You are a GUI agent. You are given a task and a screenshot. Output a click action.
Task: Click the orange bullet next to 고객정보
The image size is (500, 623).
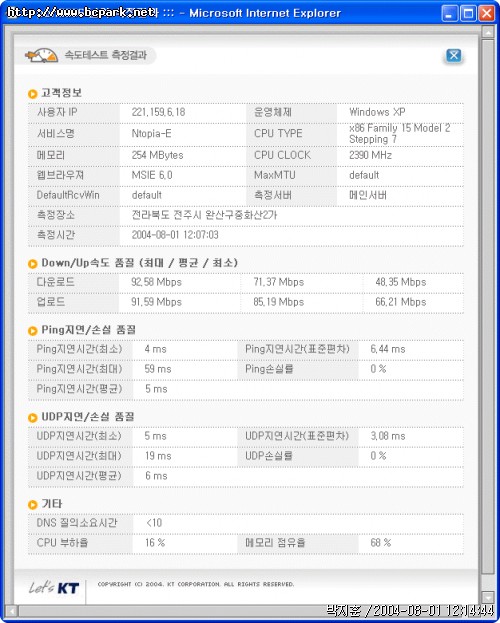tap(33, 94)
